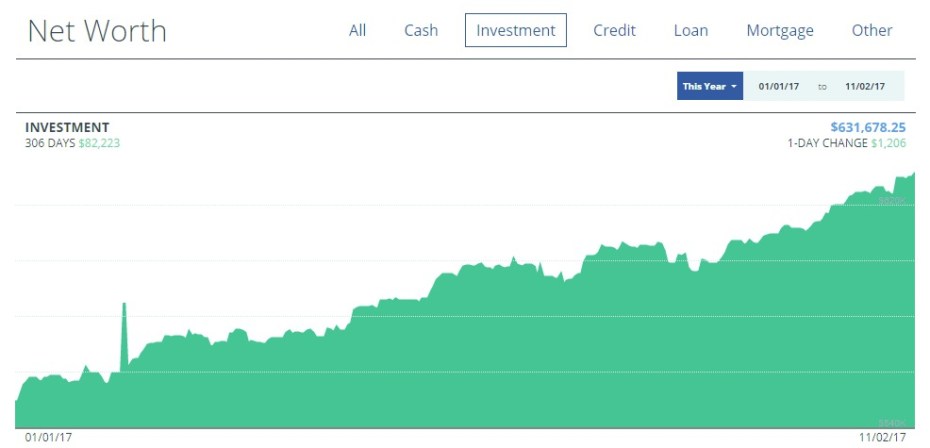Switch to the Other tab
Image resolution: width=930 pixels, height=448 pixels.
(x=872, y=31)
